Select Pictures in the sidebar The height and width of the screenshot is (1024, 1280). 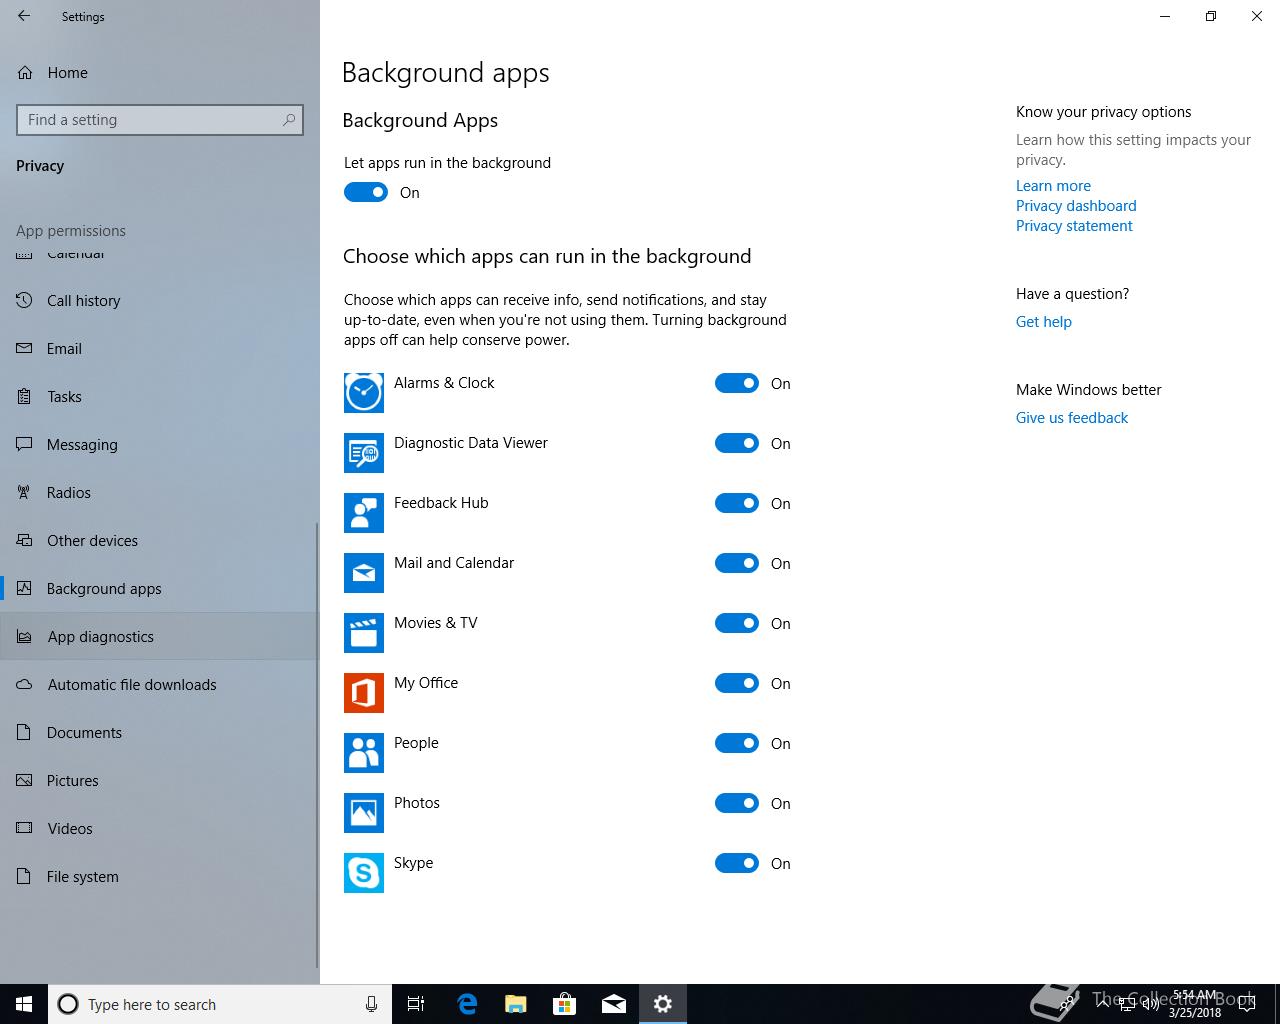point(158,780)
